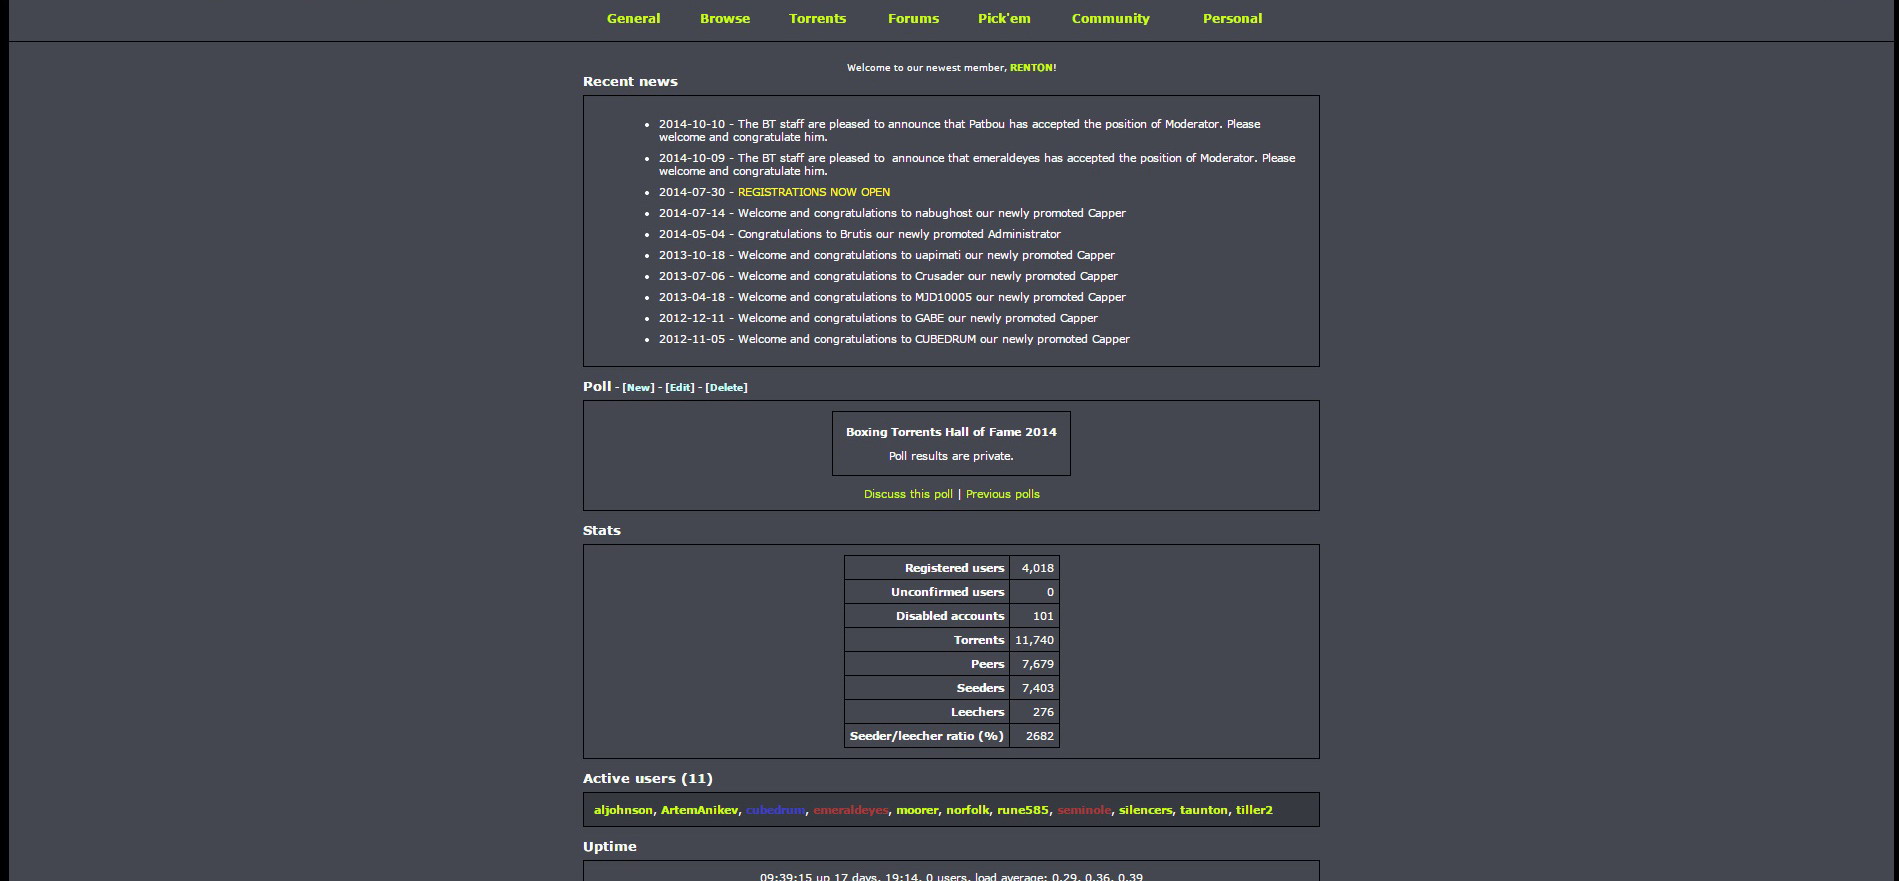Viewport: 1899px width, 881px height.
Task: Create a new poll via New link
Action: pos(638,388)
